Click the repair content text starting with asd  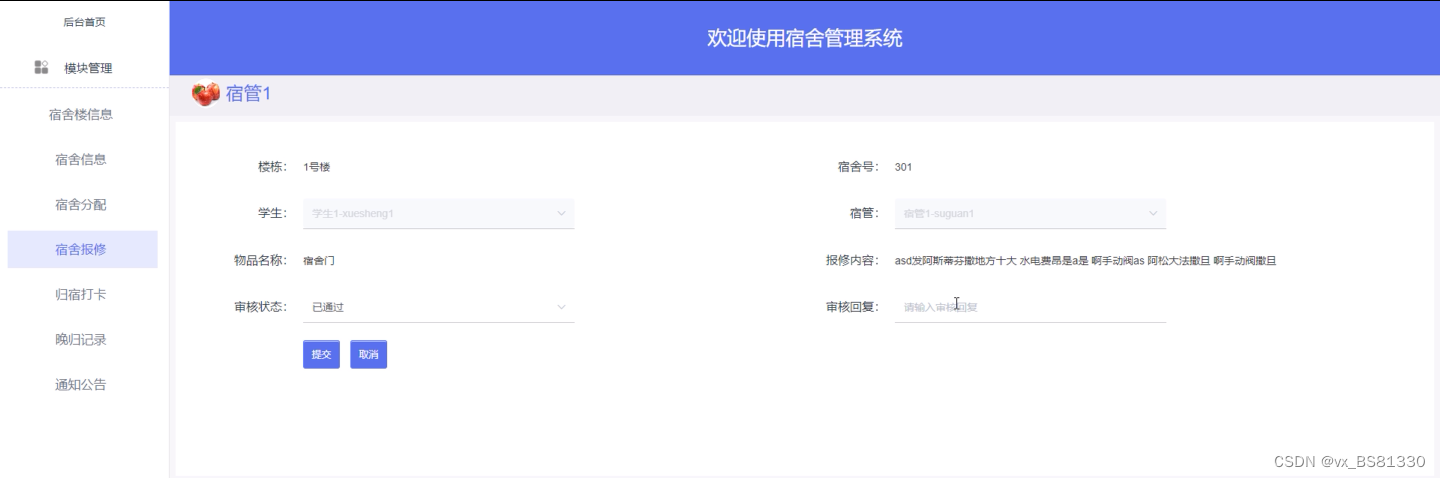pos(1085,261)
